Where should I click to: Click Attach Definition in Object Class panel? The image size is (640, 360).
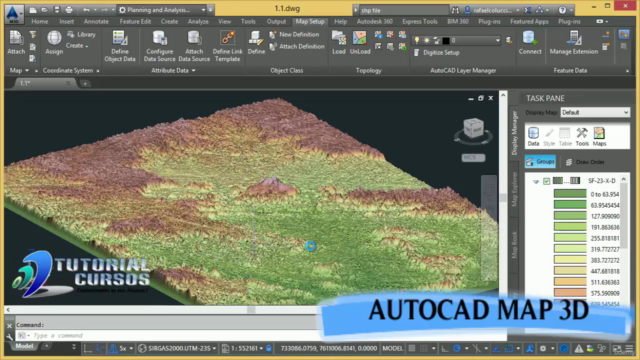(x=297, y=47)
